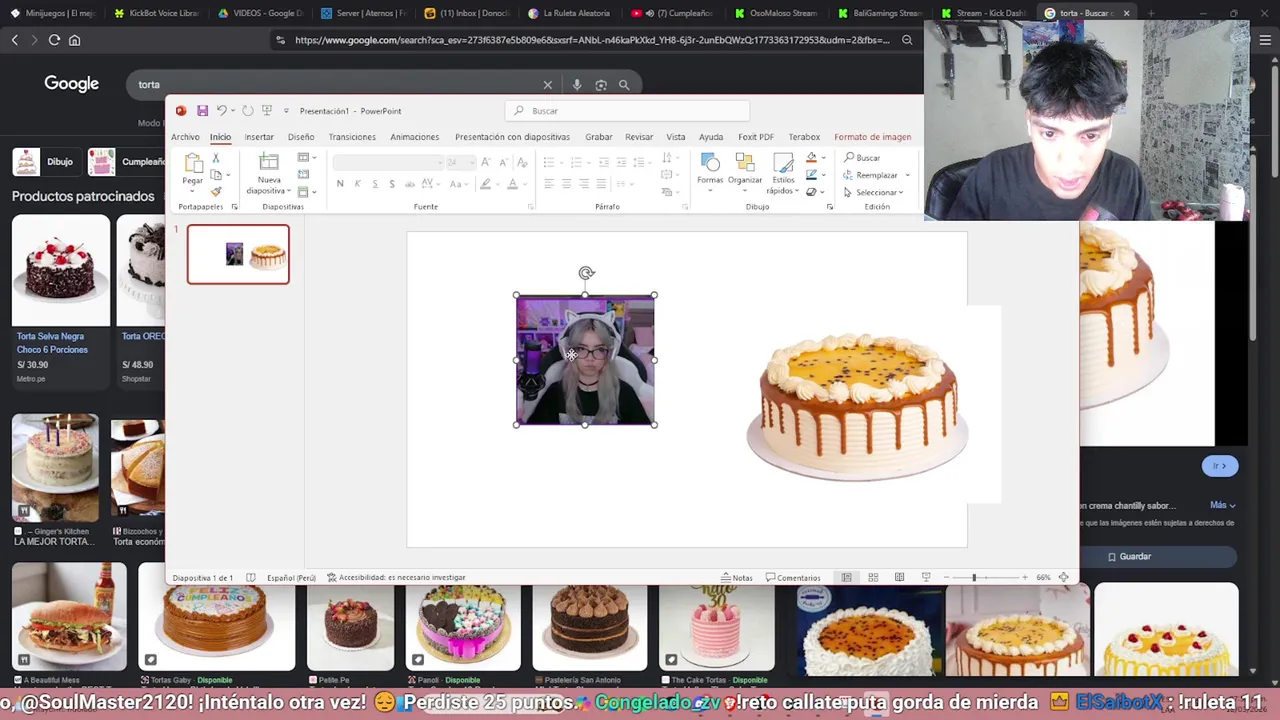This screenshot has height=720, width=1280.
Task: Switch to Slide Sorter view icon
Action: (x=873, y=577)
